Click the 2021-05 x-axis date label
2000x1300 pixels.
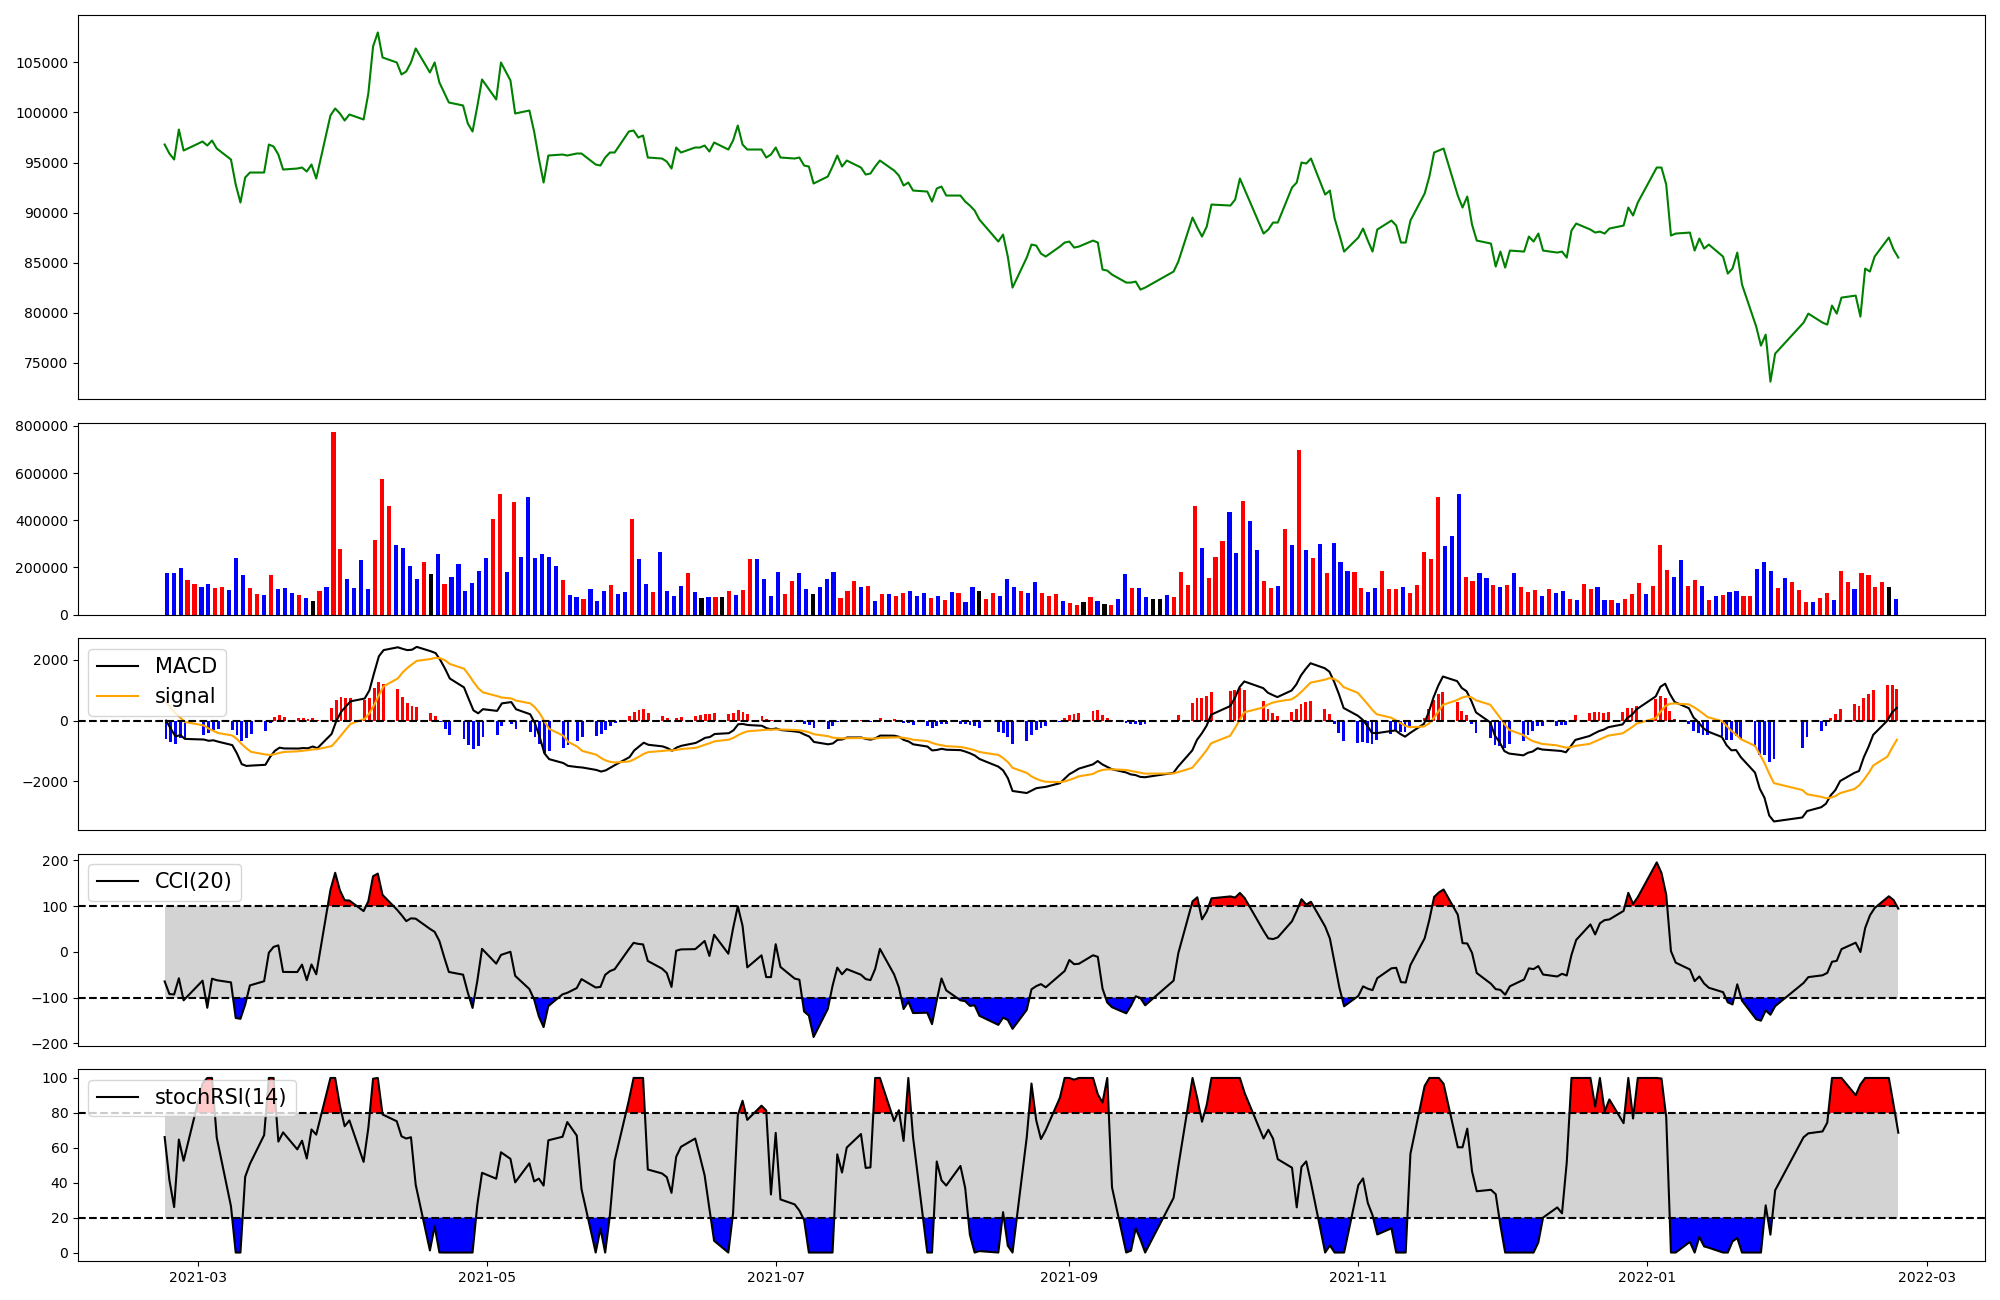coord(487,1277)
